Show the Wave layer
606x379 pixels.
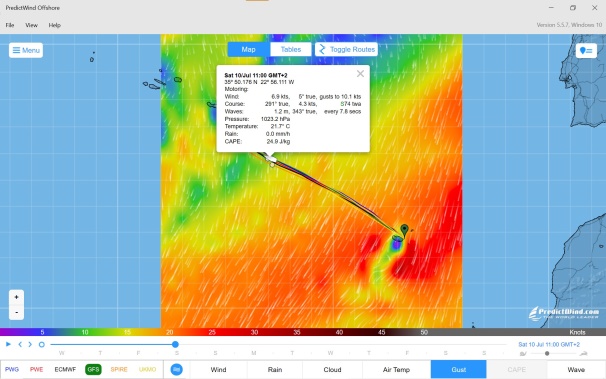tap(576, 370)
